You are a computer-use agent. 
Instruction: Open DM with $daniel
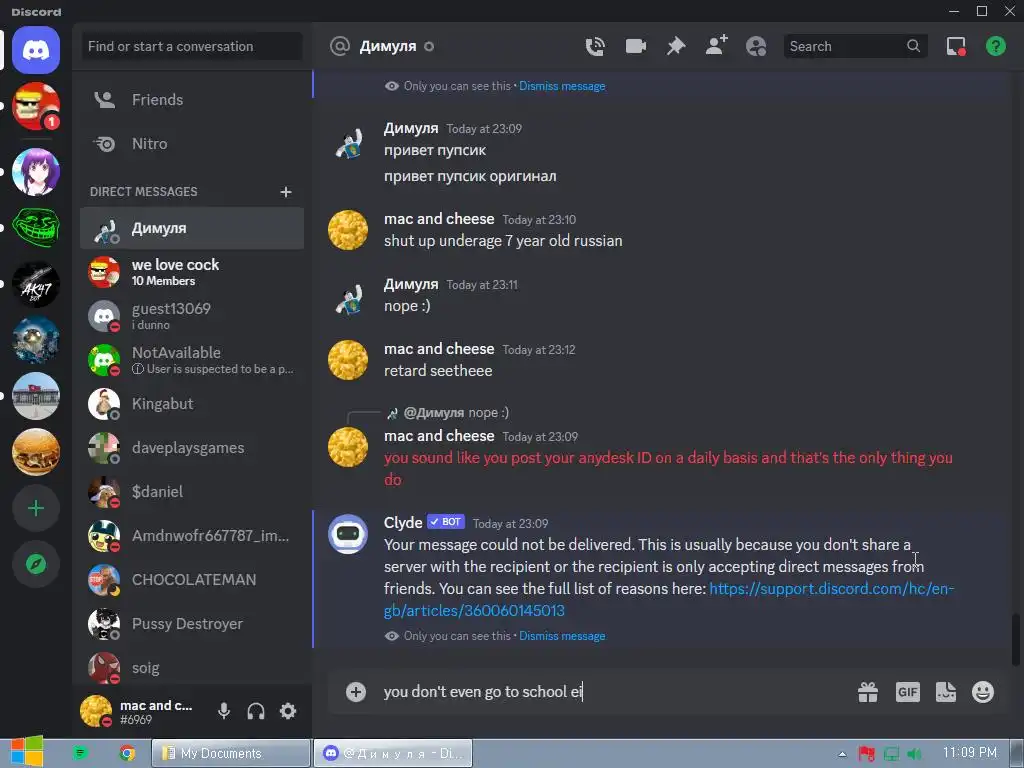pyautogui.click(x=192, y=492)
